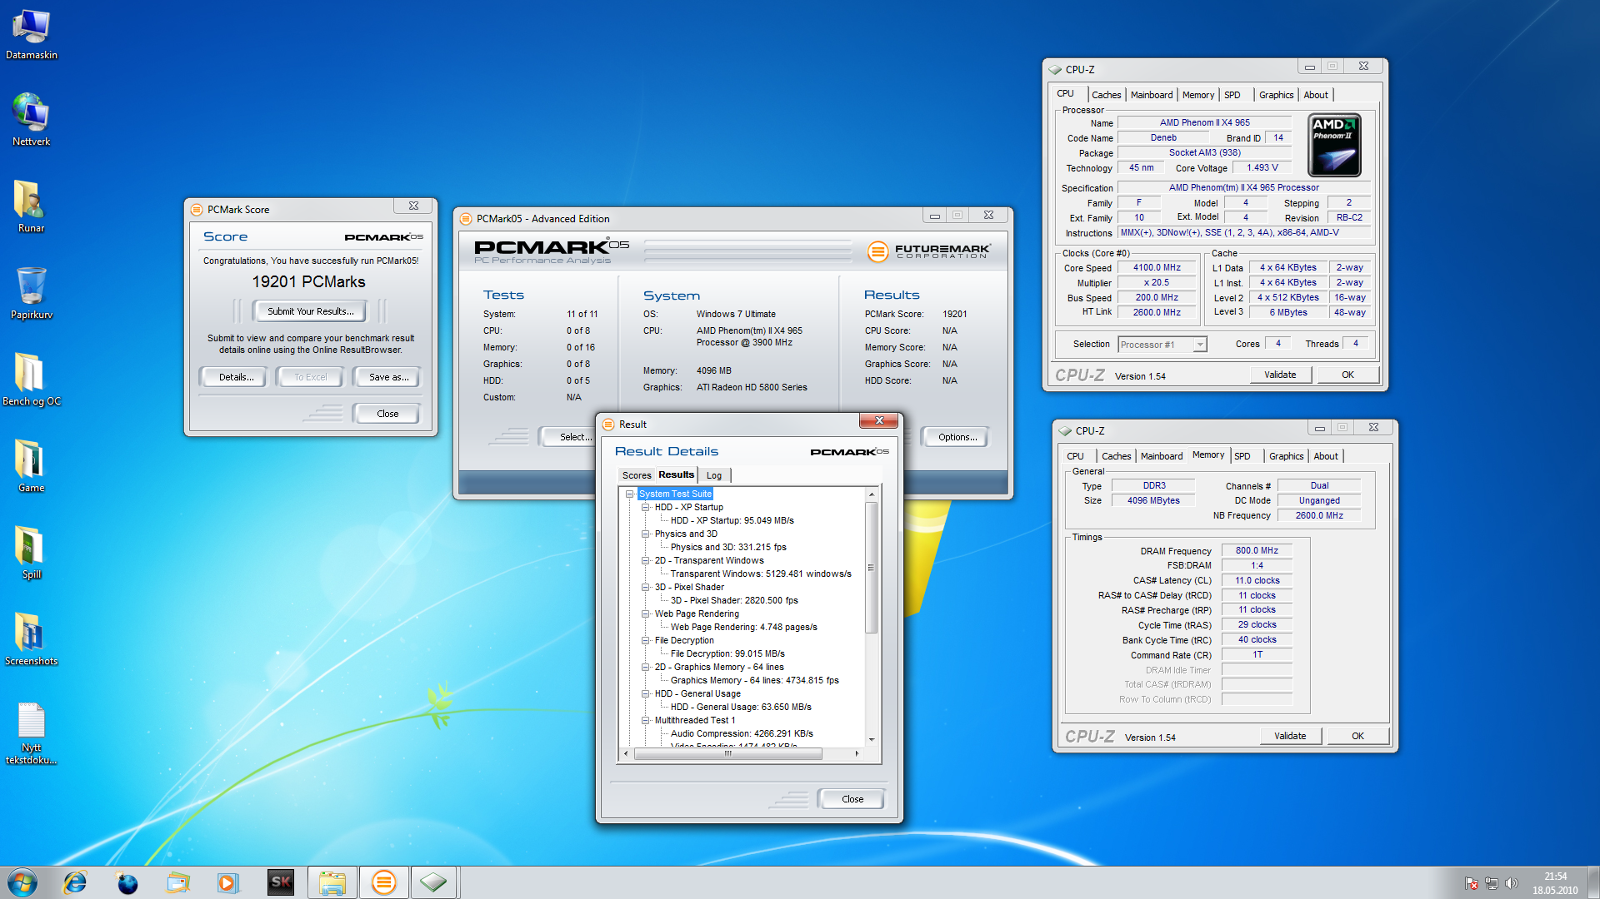Open SPD tab in top CPU-Z window
This screenshot has width=1600, height=899.
1232,95
